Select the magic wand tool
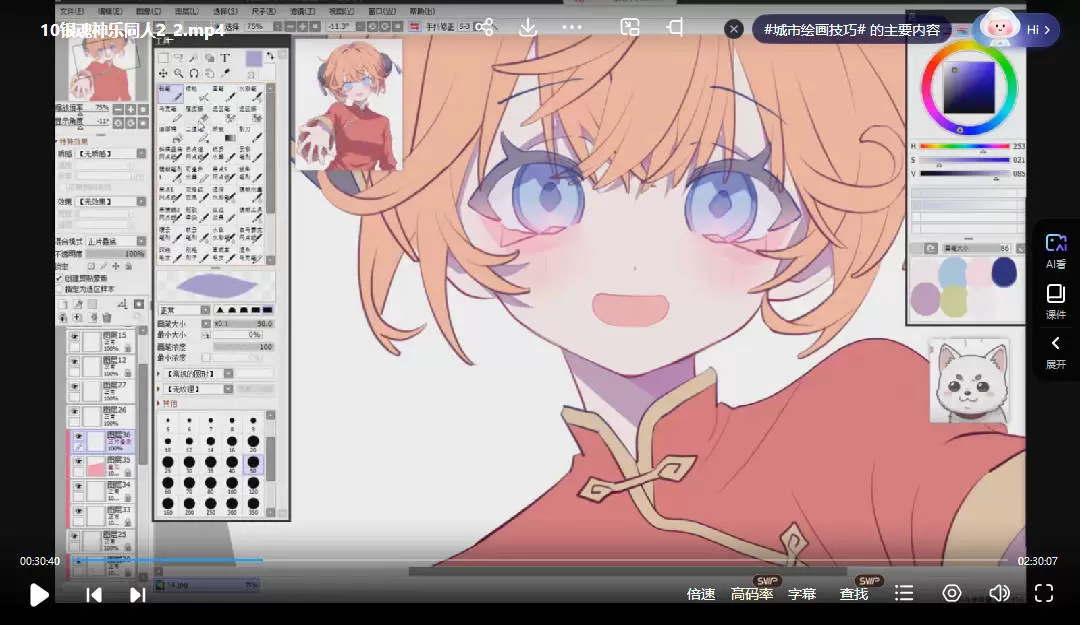1080x625 pixels. tap(194, 58)
